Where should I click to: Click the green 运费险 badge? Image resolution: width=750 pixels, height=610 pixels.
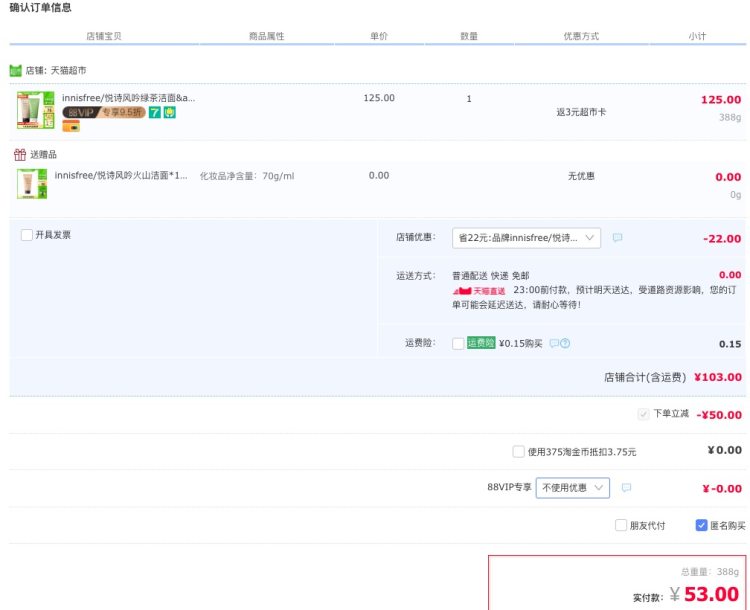[x=481, y=343]
